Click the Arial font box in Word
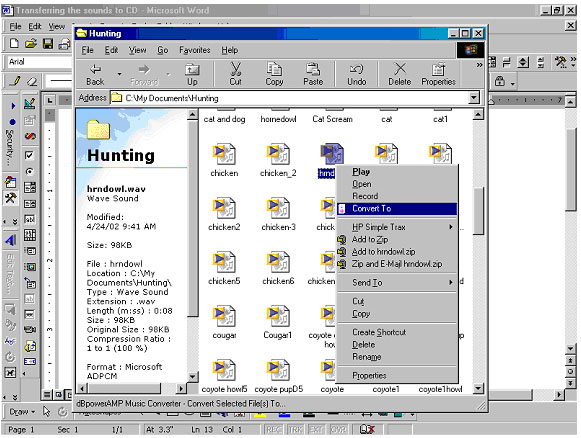This screenshot has width=581, height=438. 39,62
